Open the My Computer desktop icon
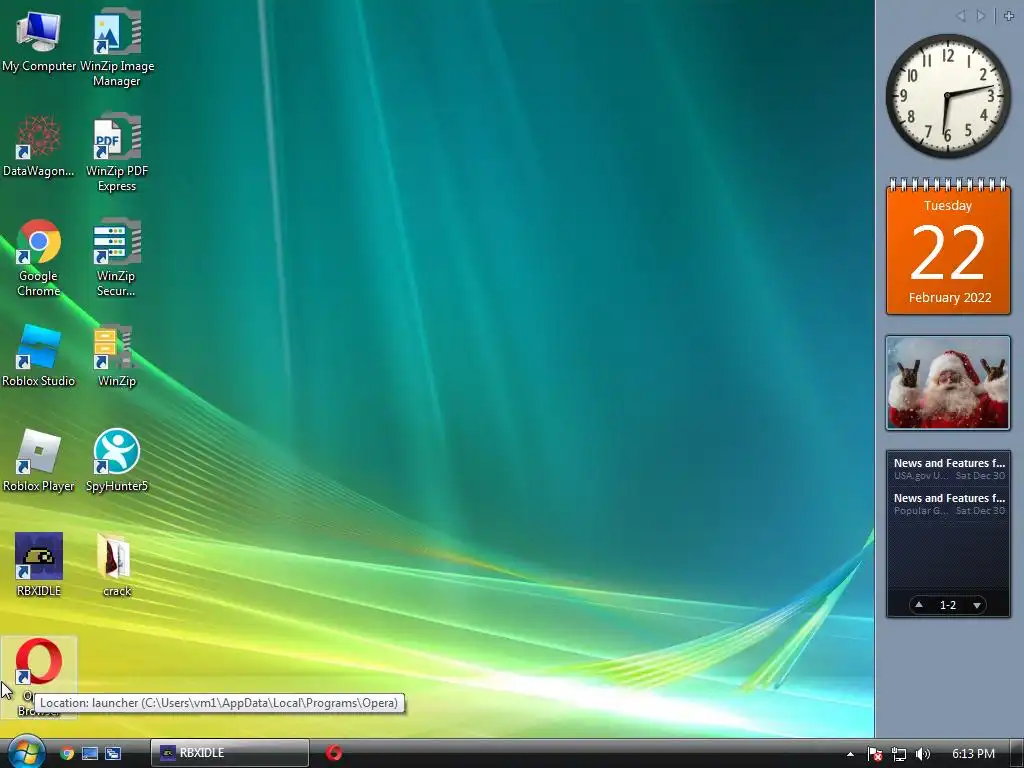 (x=39, y=40)
